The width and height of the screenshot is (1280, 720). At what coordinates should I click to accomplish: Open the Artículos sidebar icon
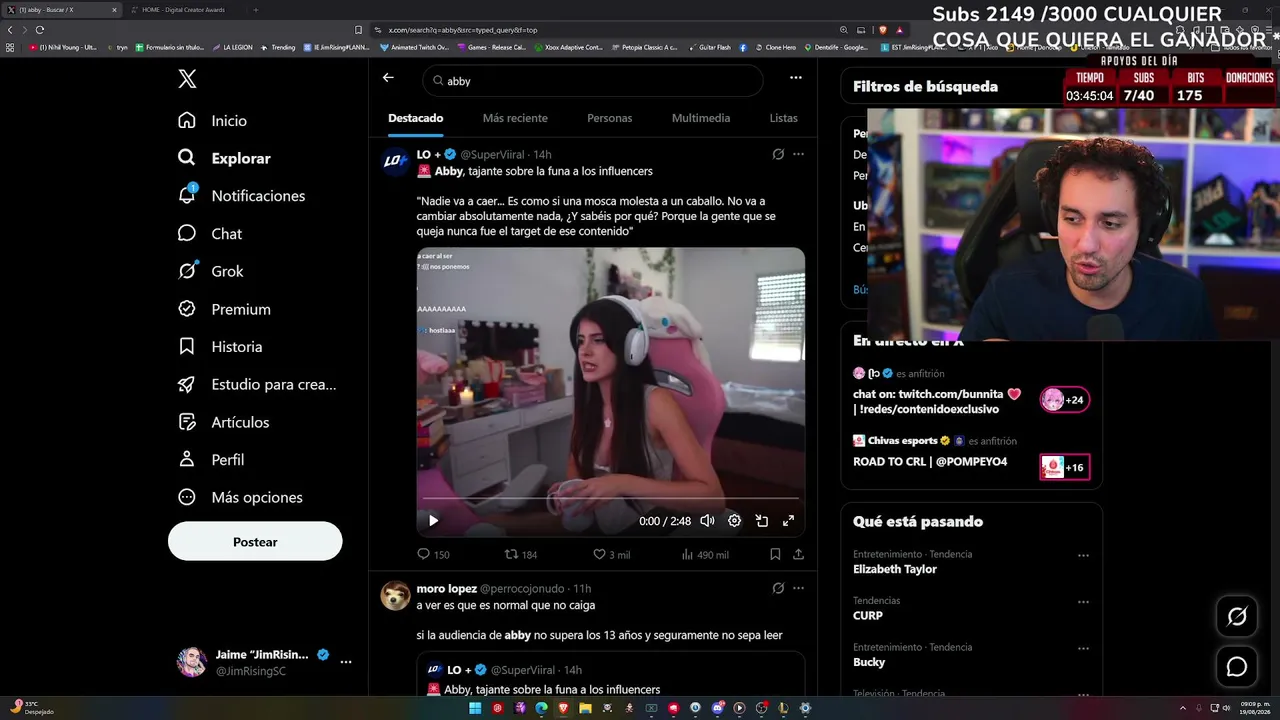point(187,422)
